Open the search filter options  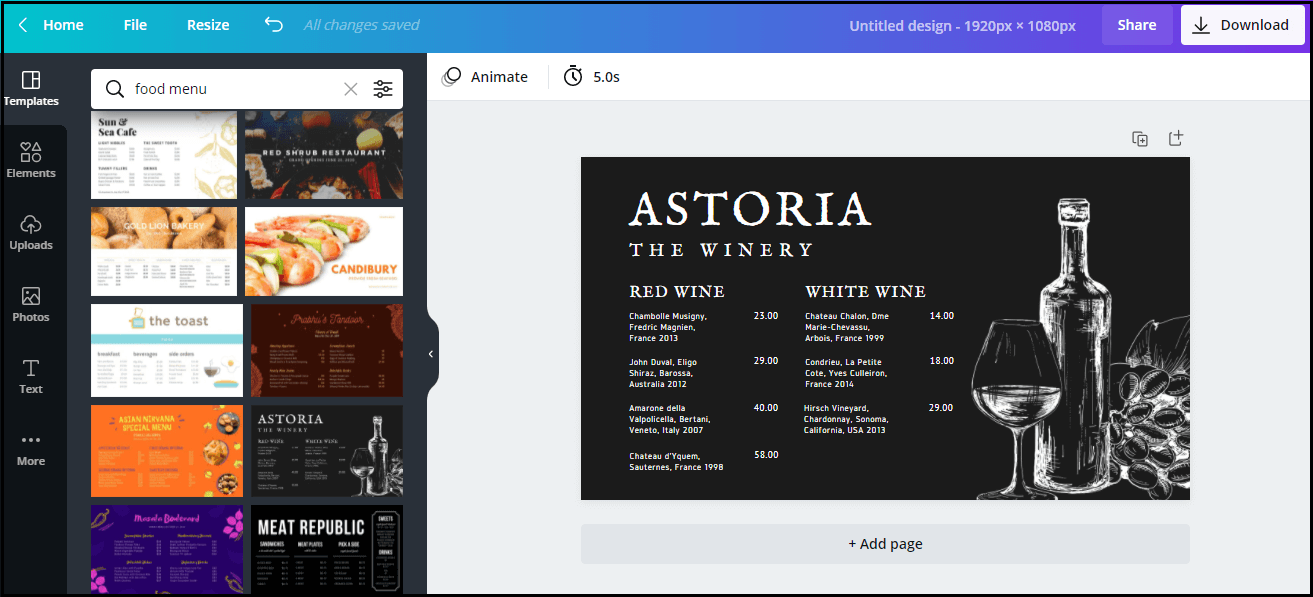click(x=383, y=89)
